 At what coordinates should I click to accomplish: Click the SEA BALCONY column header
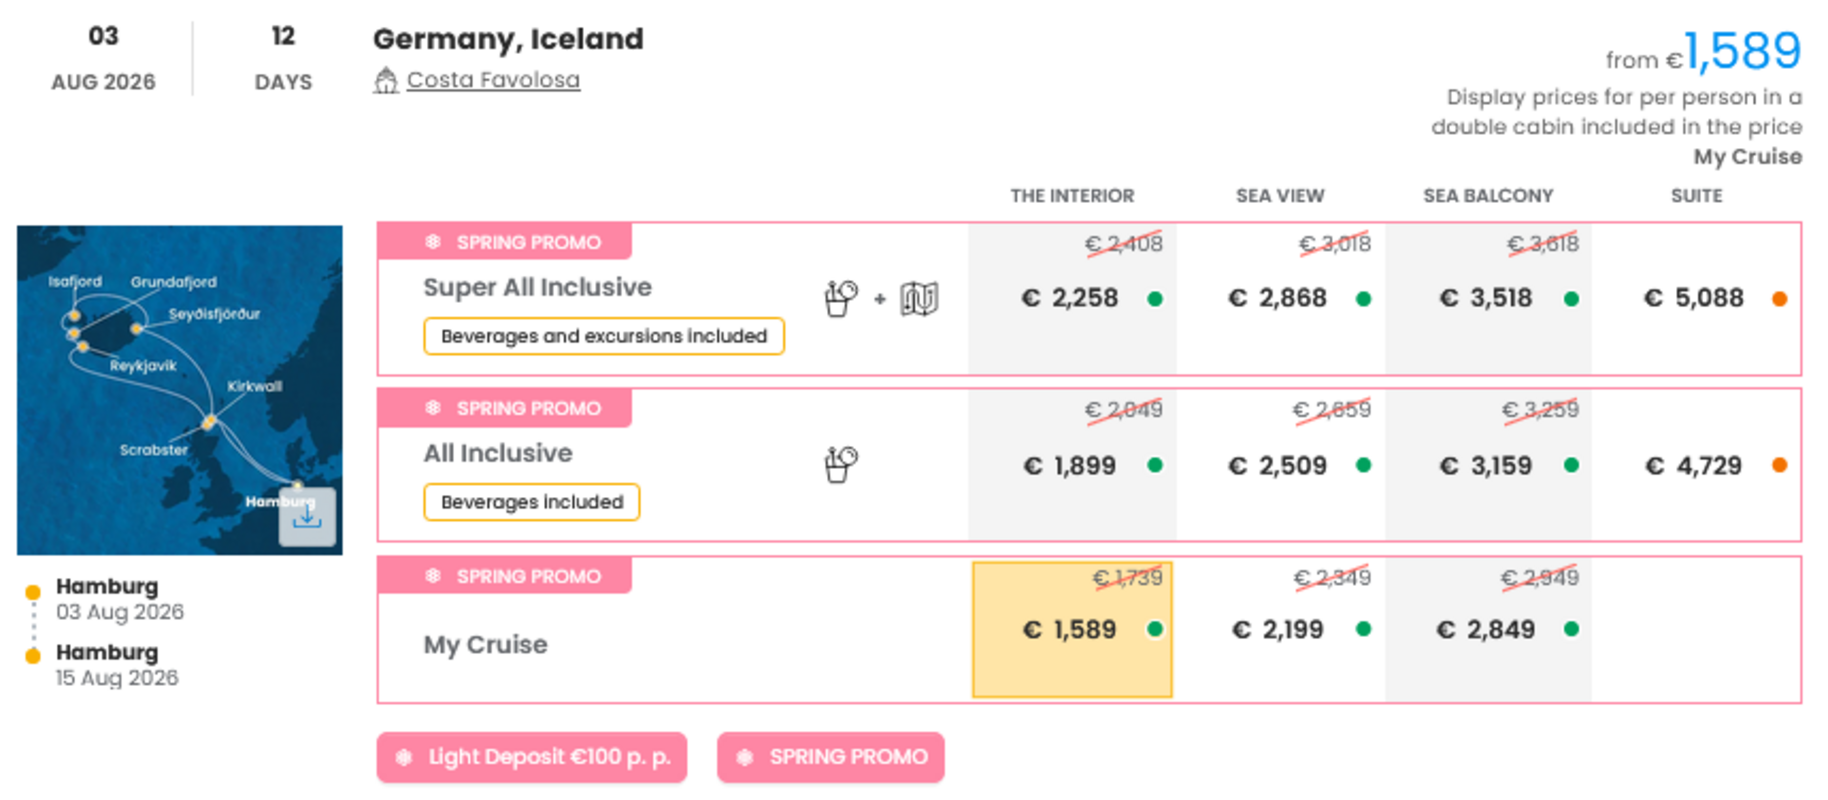pos(1488,196)
